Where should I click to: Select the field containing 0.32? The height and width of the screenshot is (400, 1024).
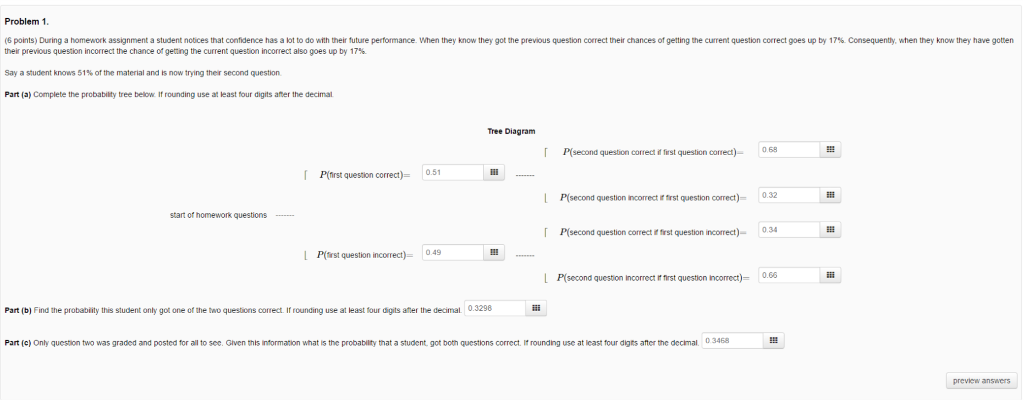pos(790,195)
